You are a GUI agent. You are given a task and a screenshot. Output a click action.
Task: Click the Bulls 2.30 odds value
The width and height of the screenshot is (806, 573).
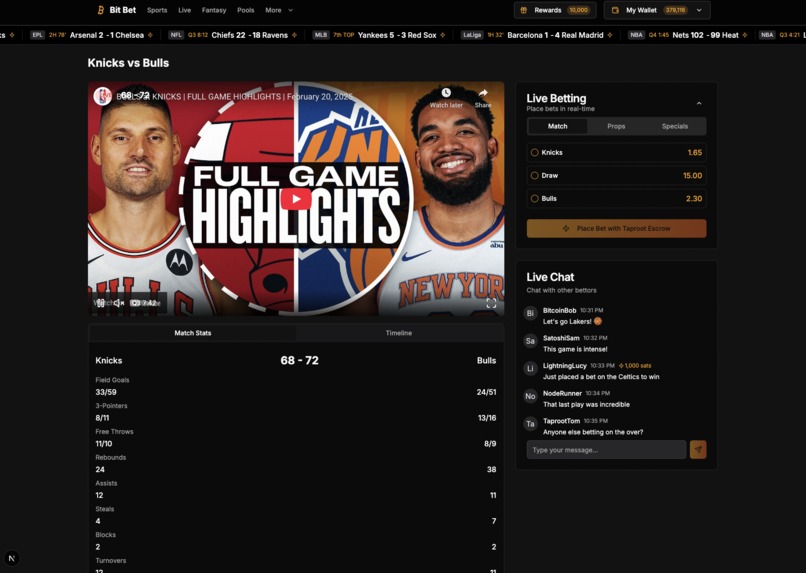694,198
